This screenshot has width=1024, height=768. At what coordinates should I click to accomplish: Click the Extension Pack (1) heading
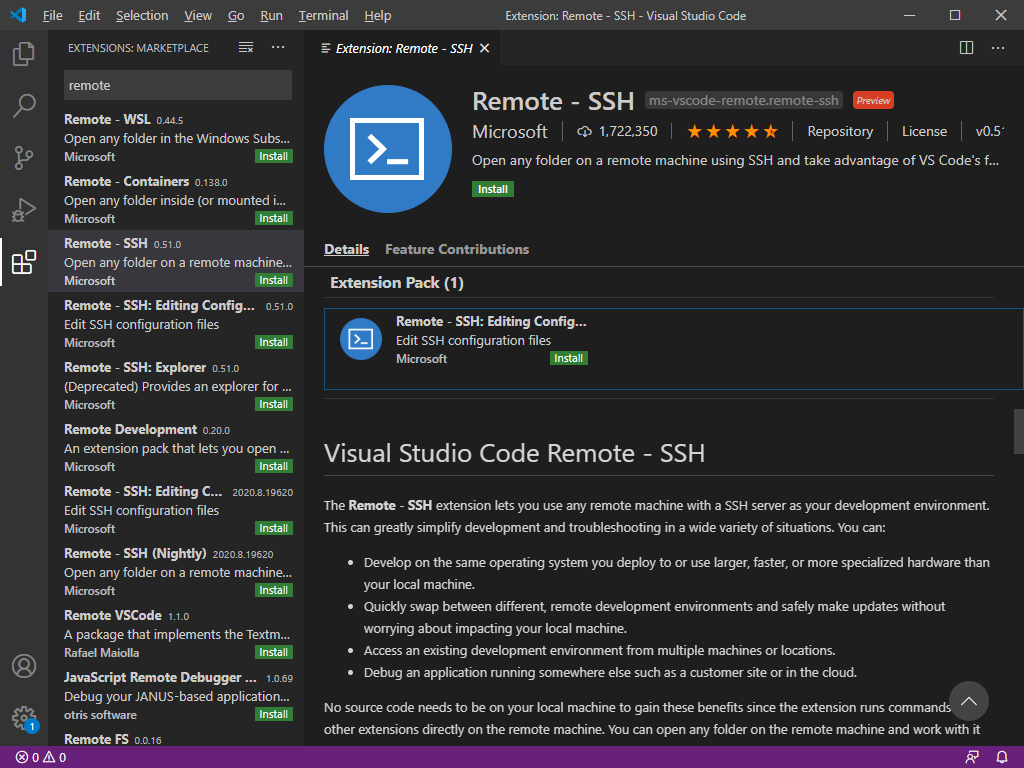point(396,283)
